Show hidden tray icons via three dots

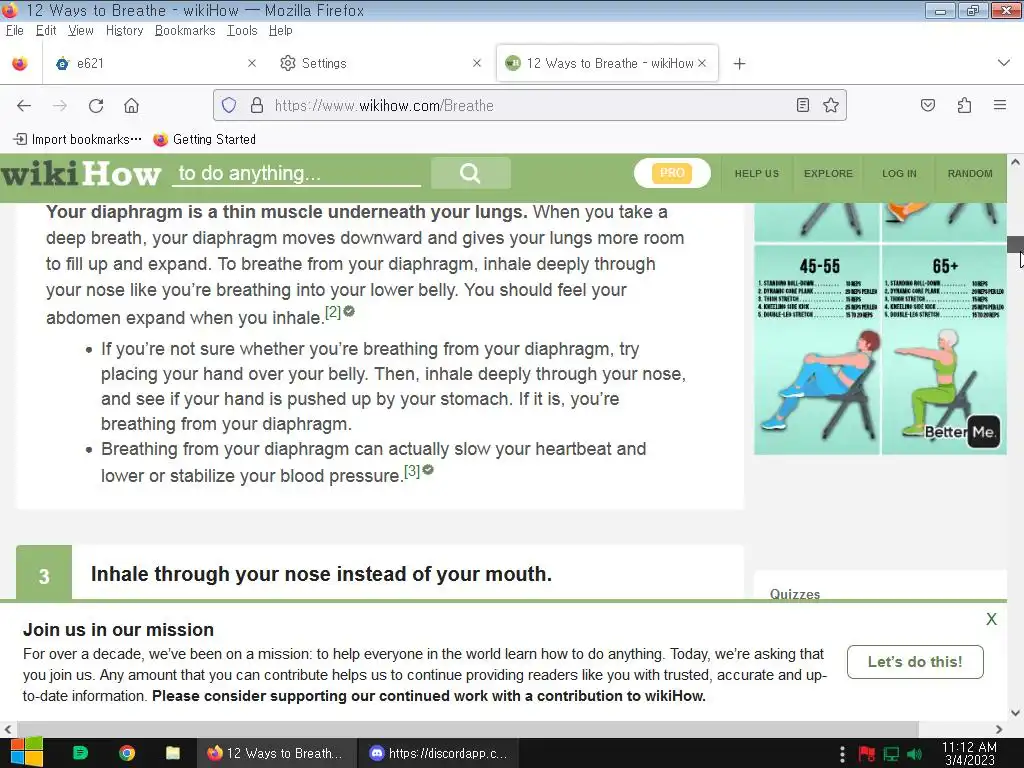pos(842,754)
